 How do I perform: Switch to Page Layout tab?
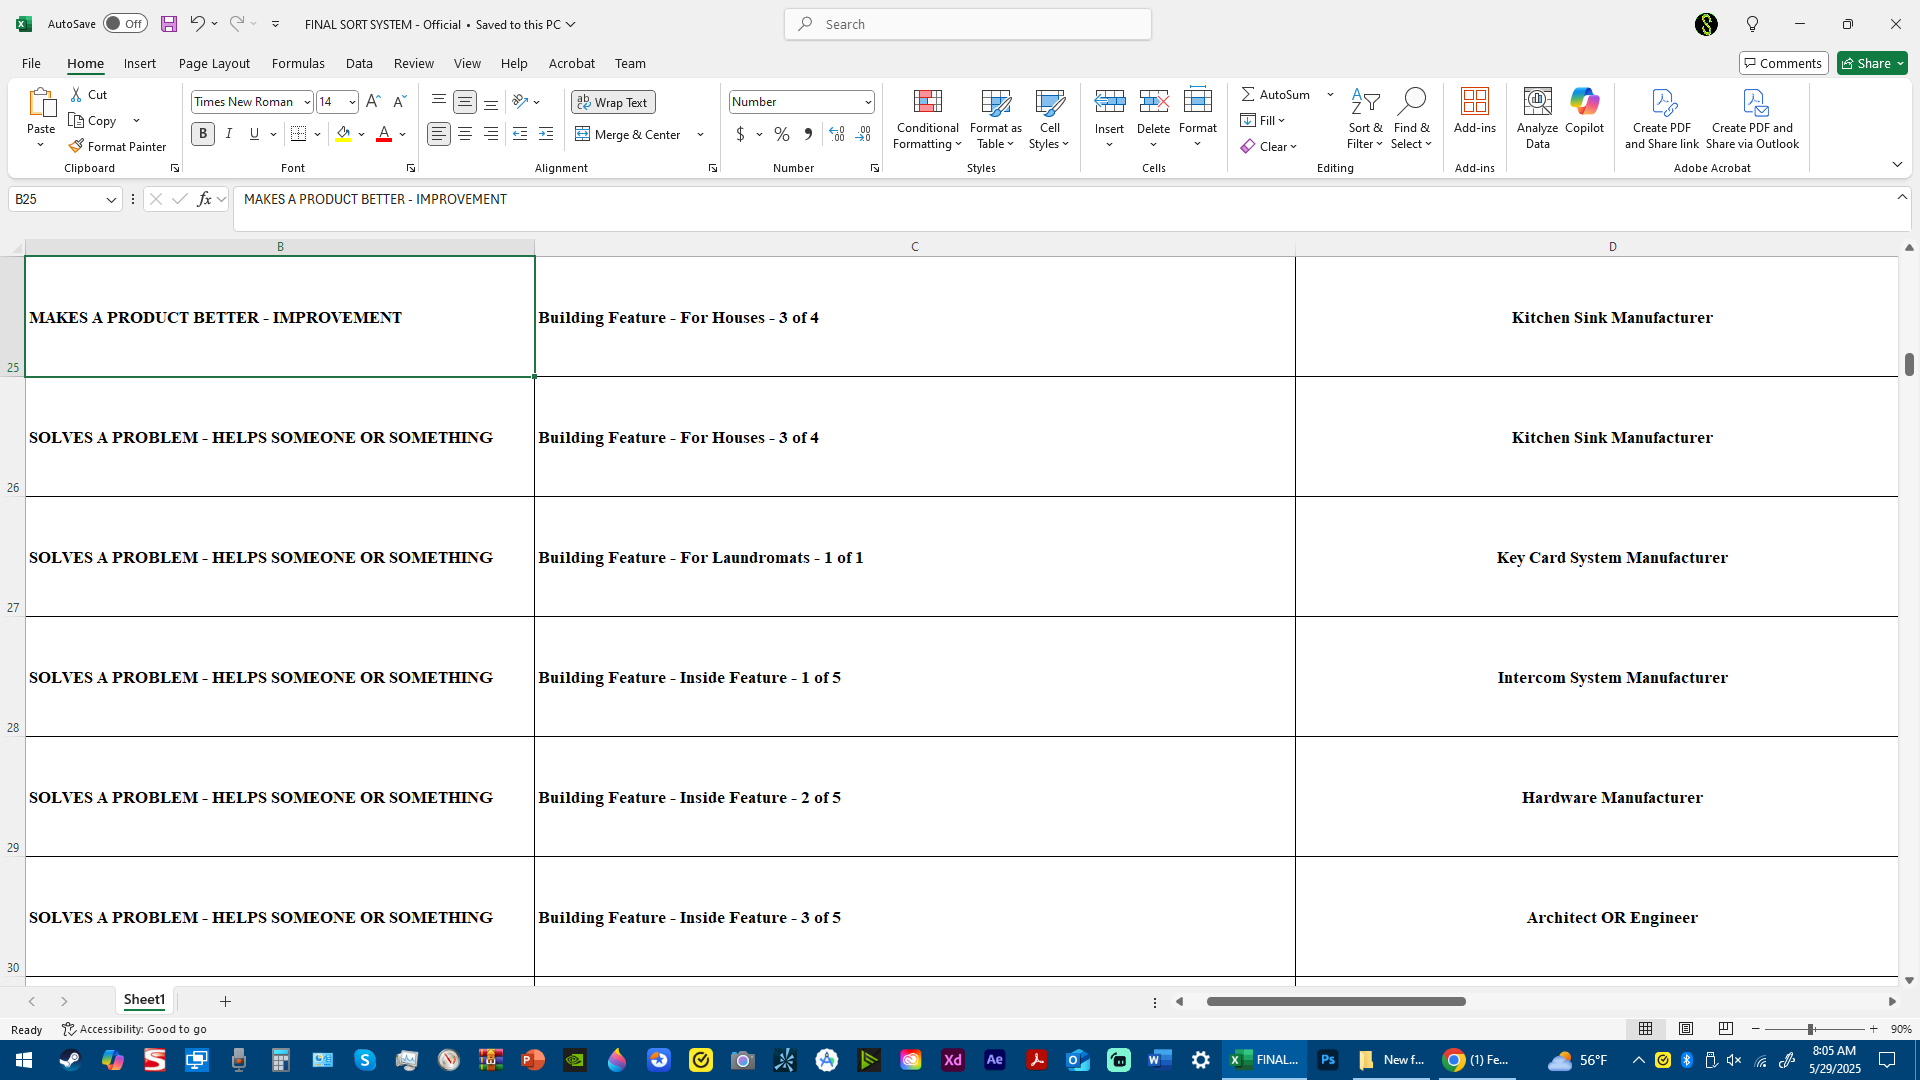click(214, 63)
